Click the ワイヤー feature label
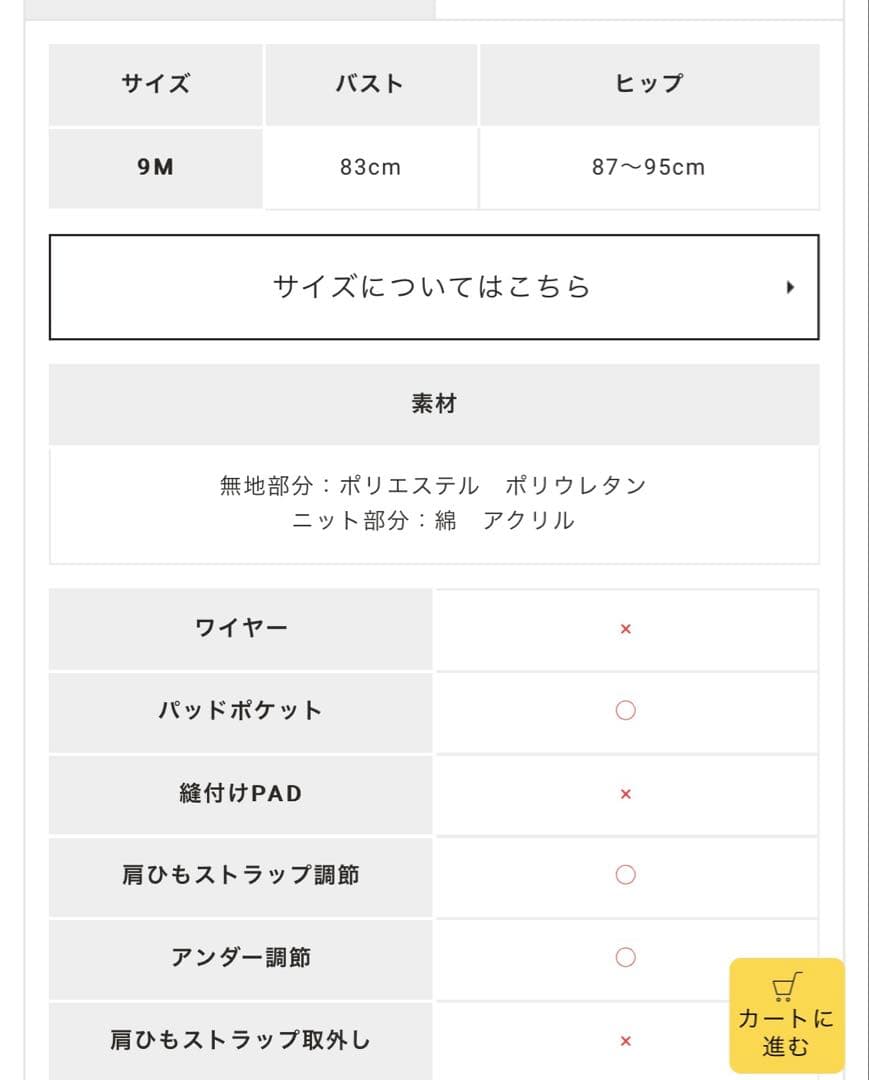This screenshot has height=1080, width=869. click(241, 629)
